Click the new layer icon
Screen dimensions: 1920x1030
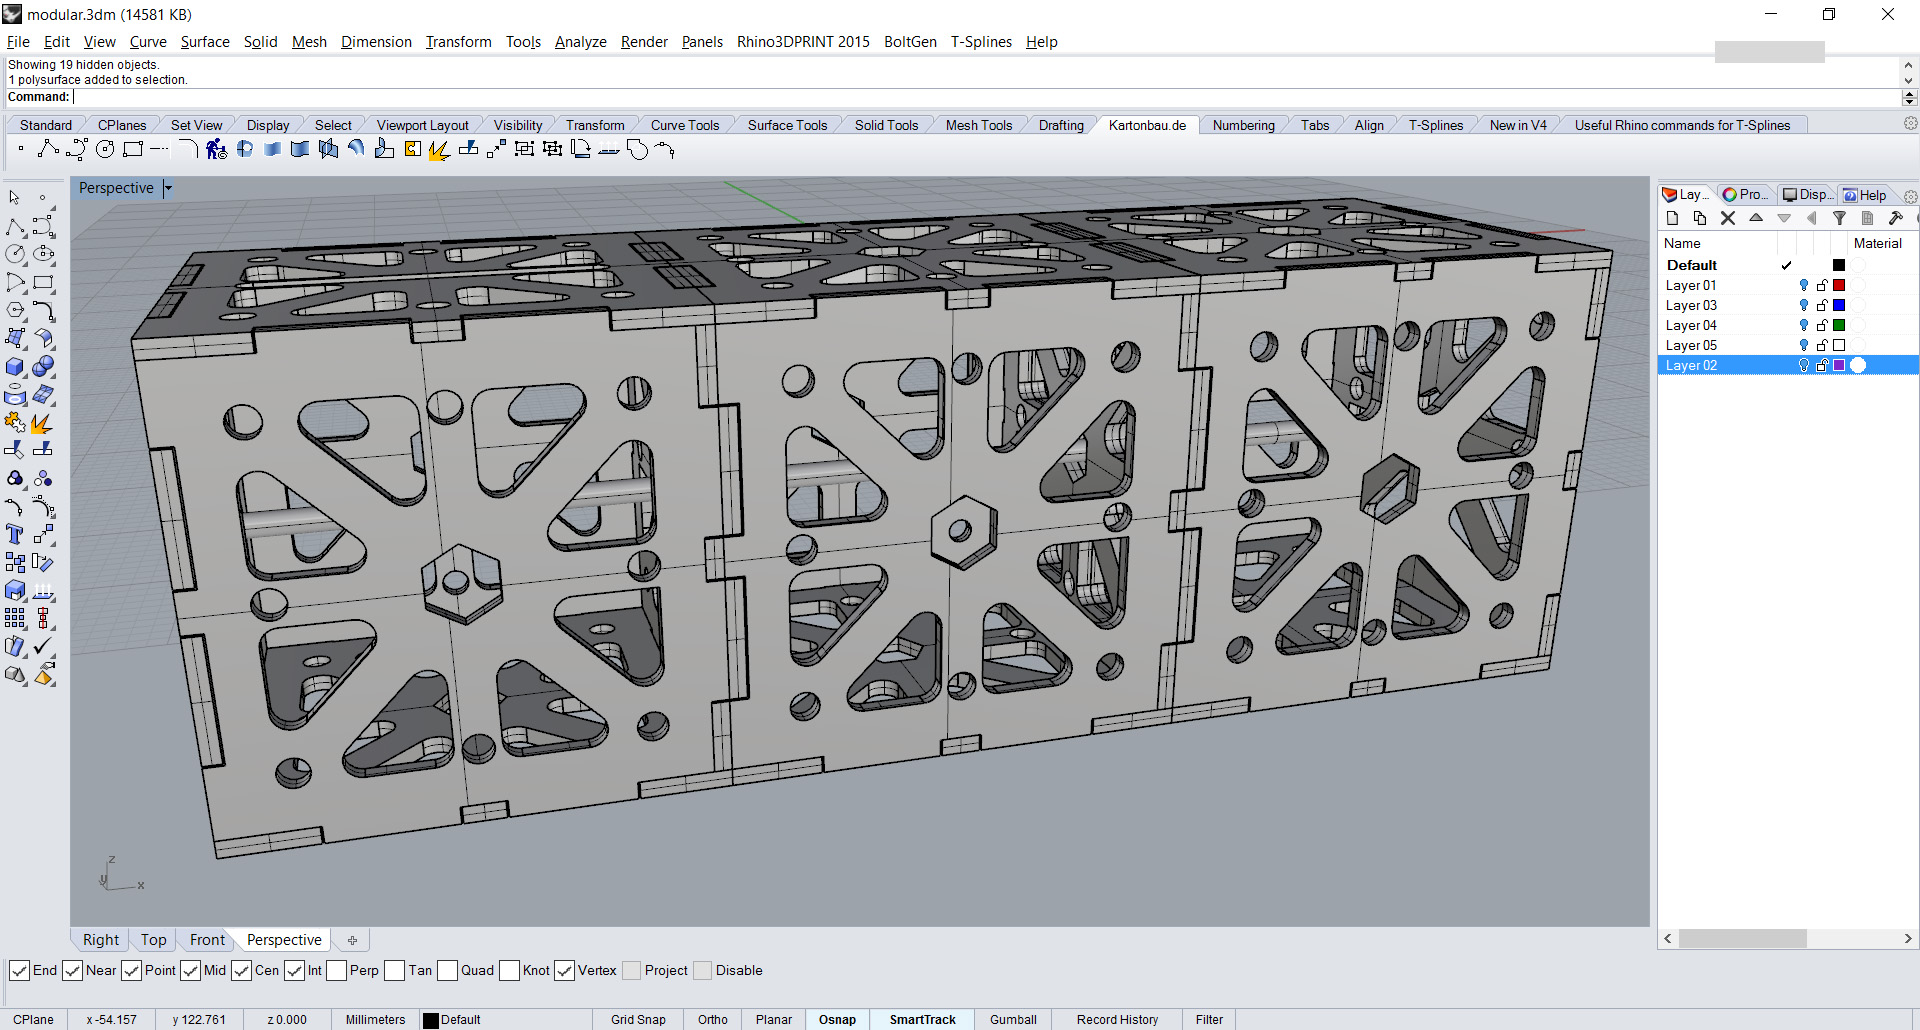pos(1672,218)
